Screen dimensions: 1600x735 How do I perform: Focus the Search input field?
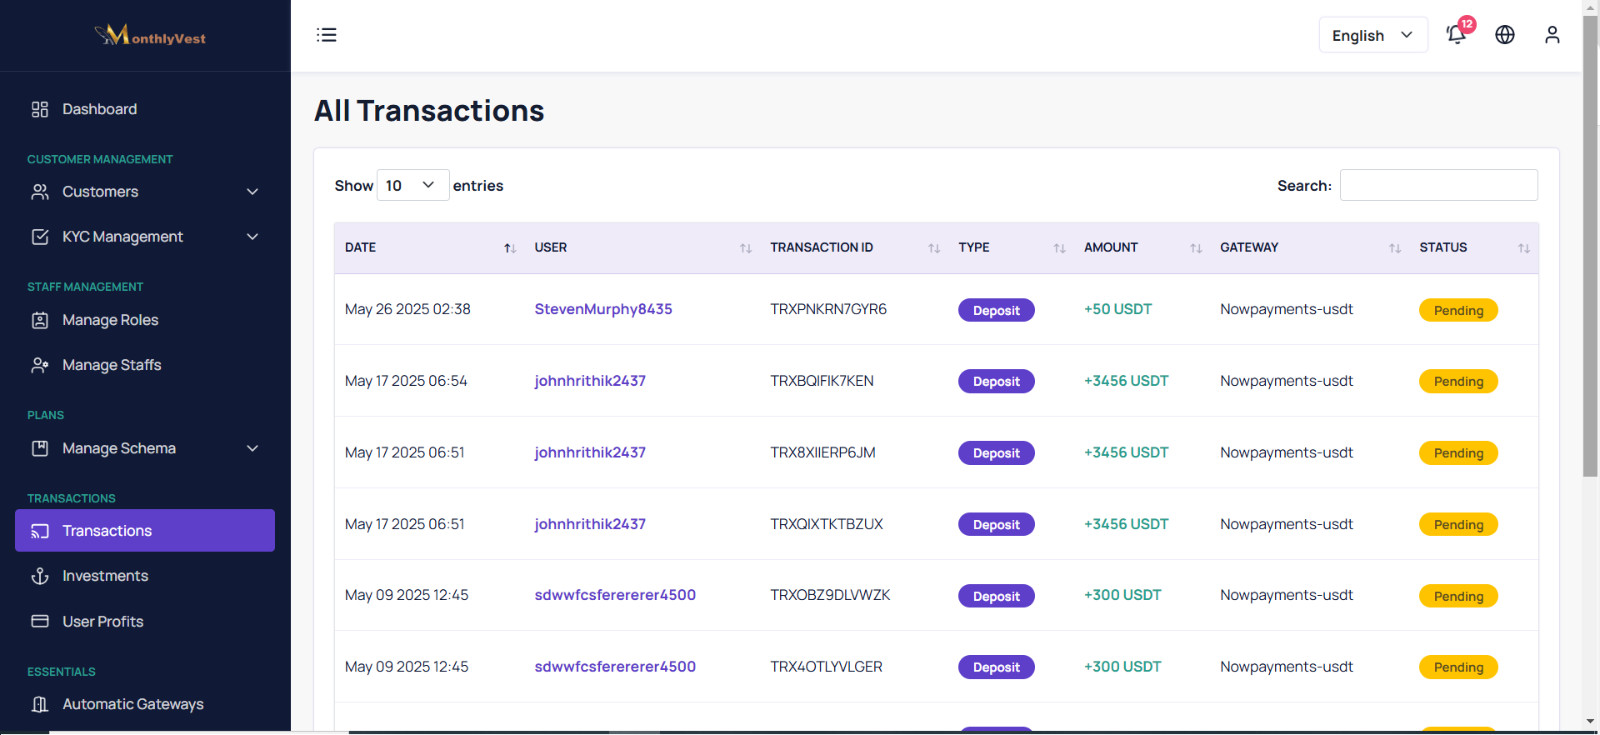[x=1439, y=185]
